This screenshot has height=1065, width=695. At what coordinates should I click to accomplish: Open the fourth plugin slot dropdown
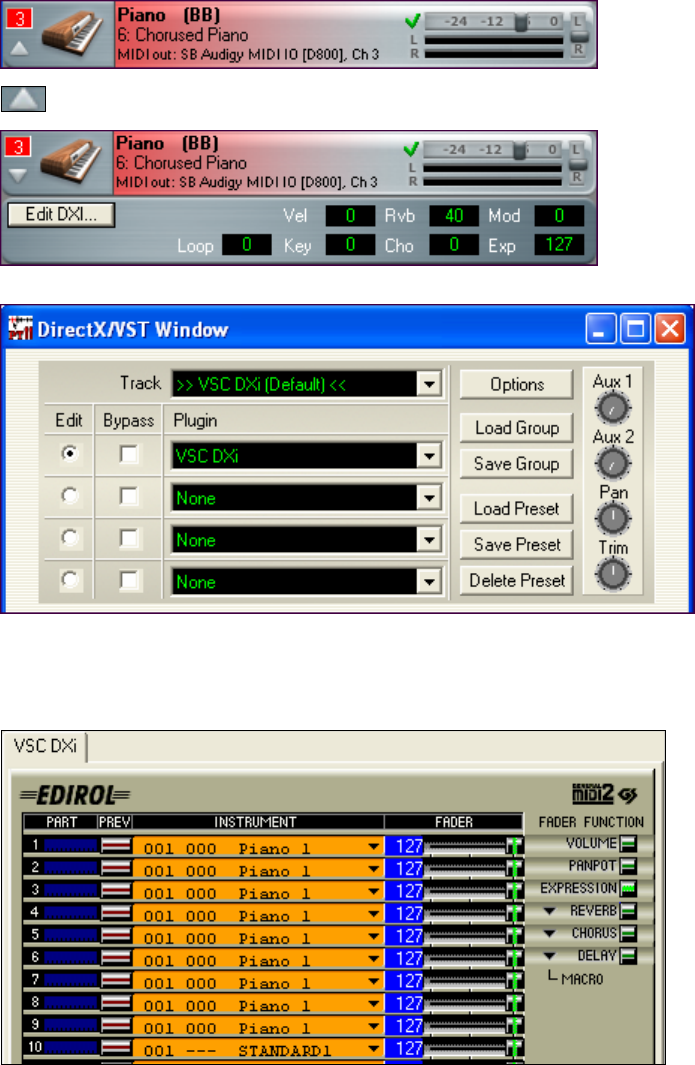click(x=429, y=582)
